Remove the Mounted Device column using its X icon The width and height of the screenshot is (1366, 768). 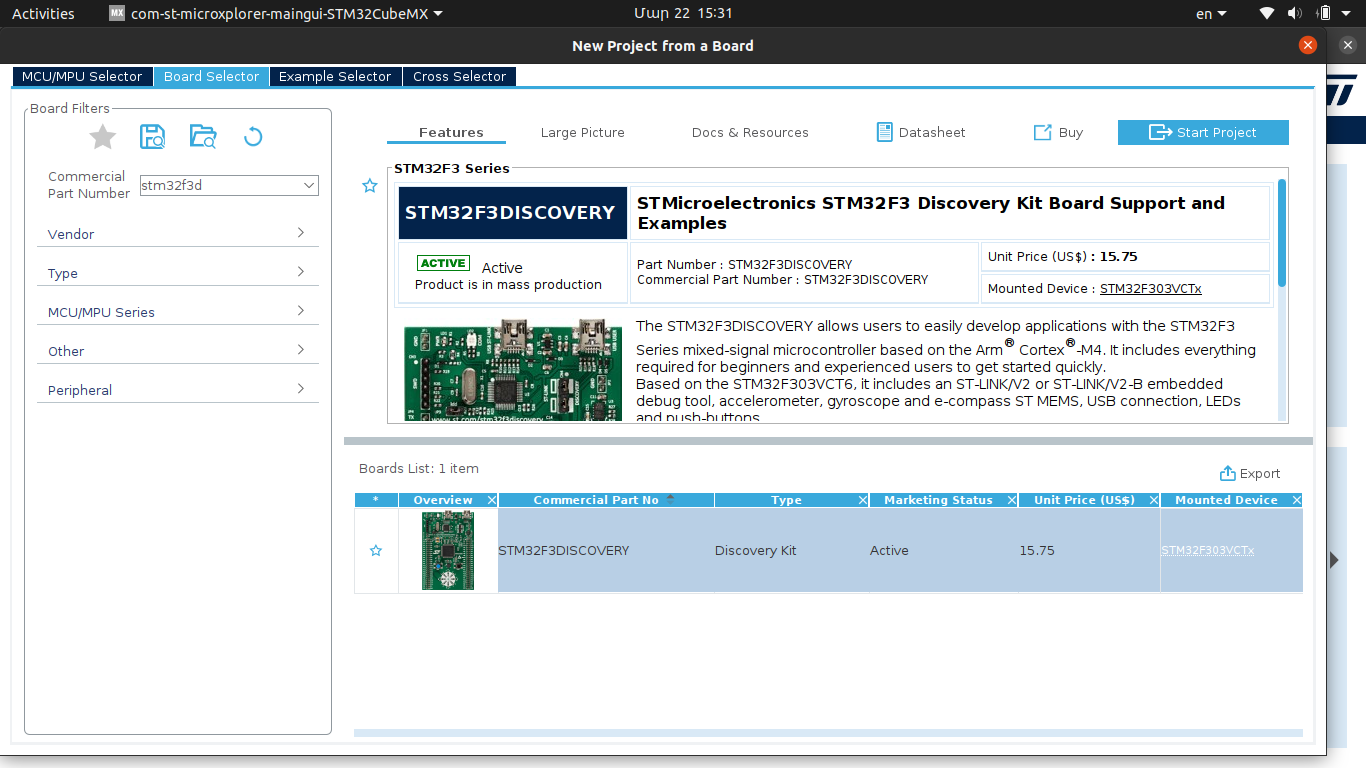click(1297, 500)
